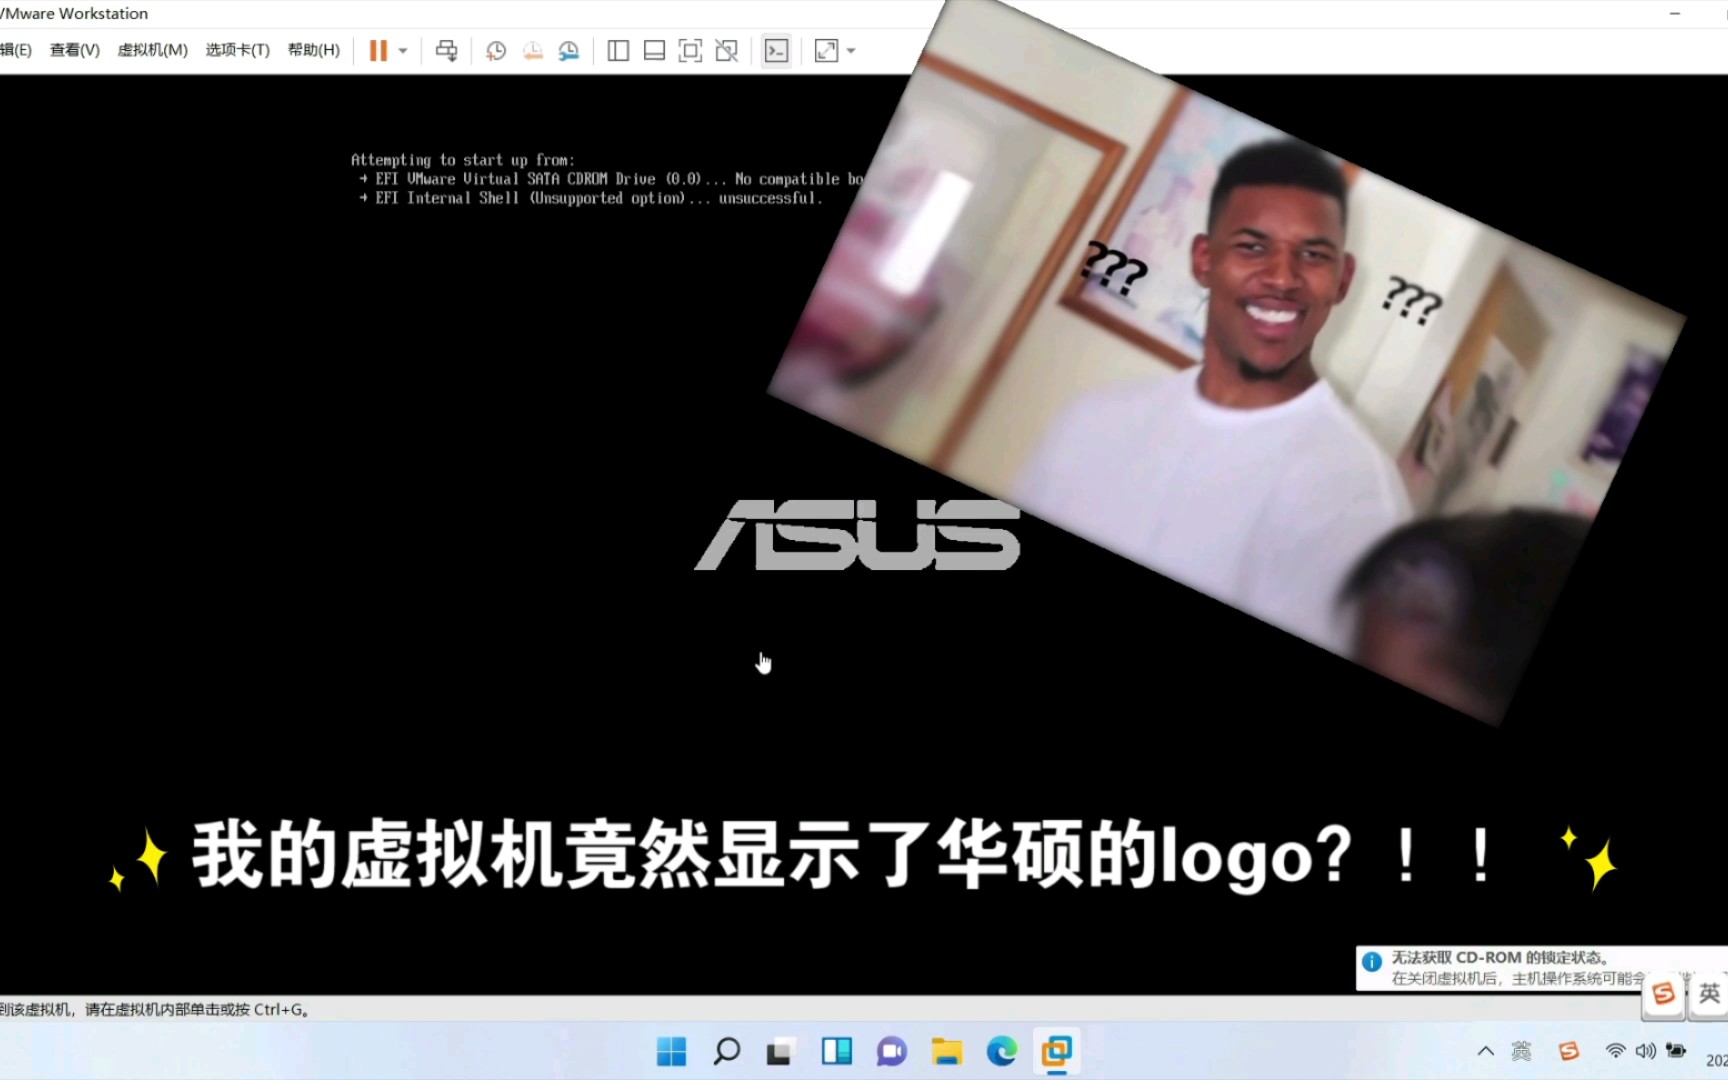Image resolution: width=1728 pixels, height=1080 pixels.
Task: Click the Sogou input tray icon
Action: (1569, 1051)
